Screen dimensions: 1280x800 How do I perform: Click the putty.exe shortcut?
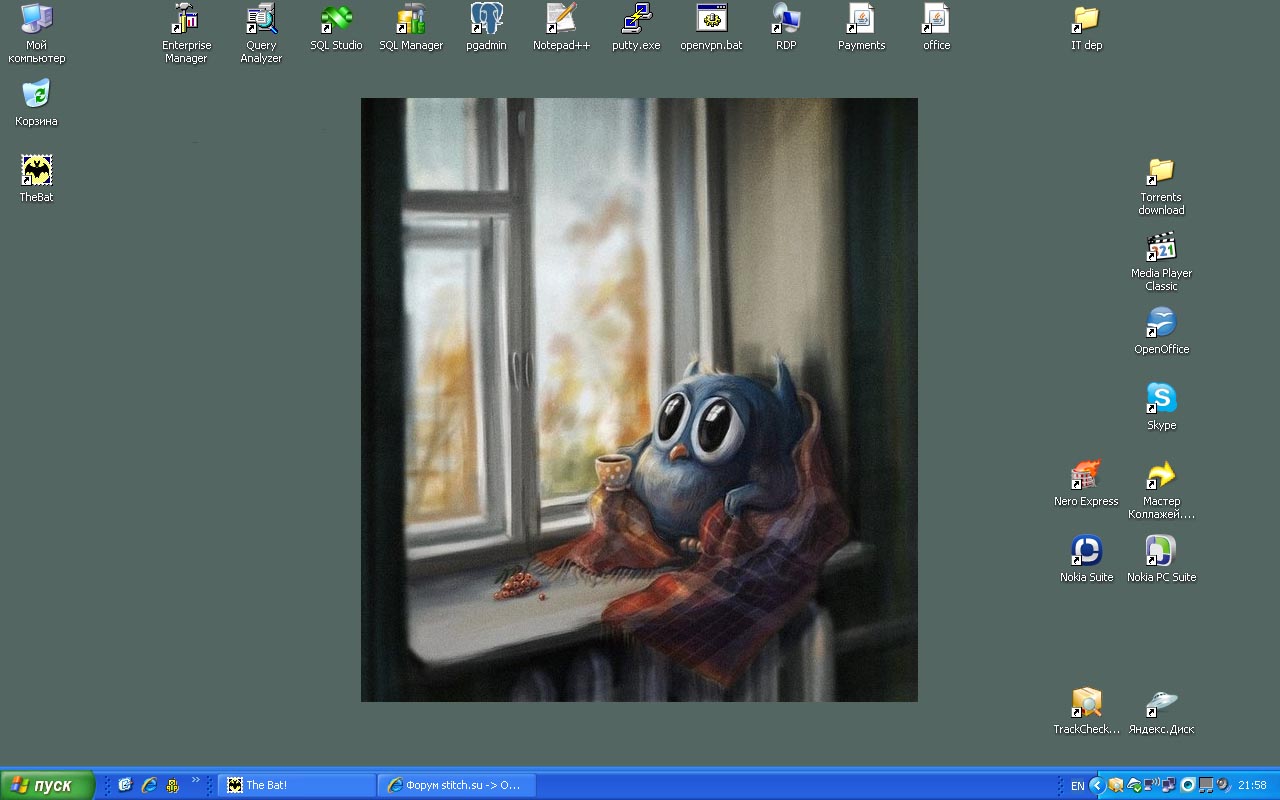pyautogui.click(x=636, y=27)
